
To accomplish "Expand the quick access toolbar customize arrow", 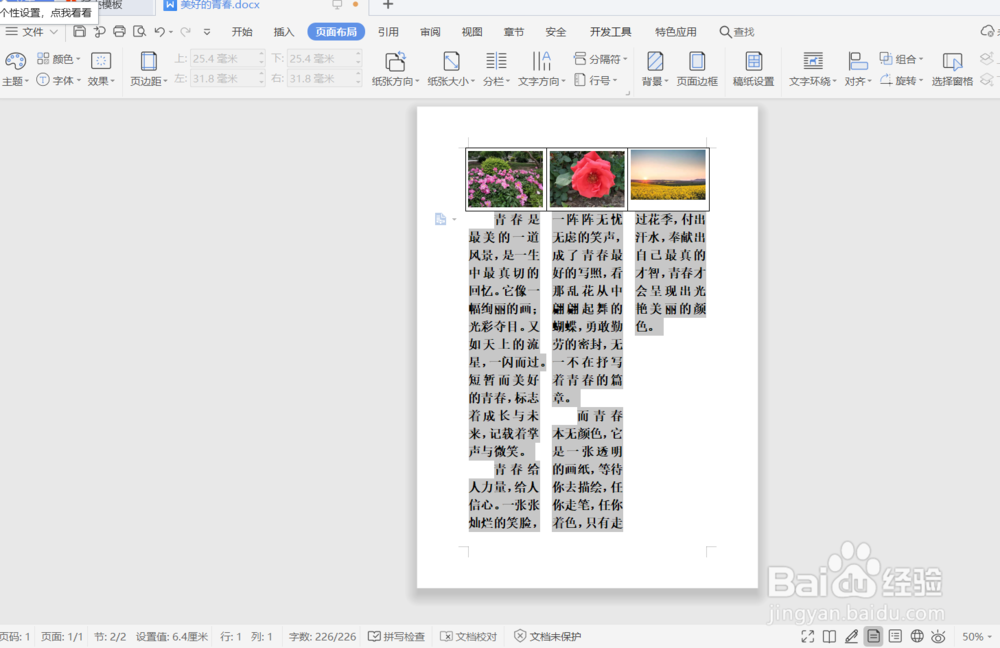I will click(x=207, y=31).
